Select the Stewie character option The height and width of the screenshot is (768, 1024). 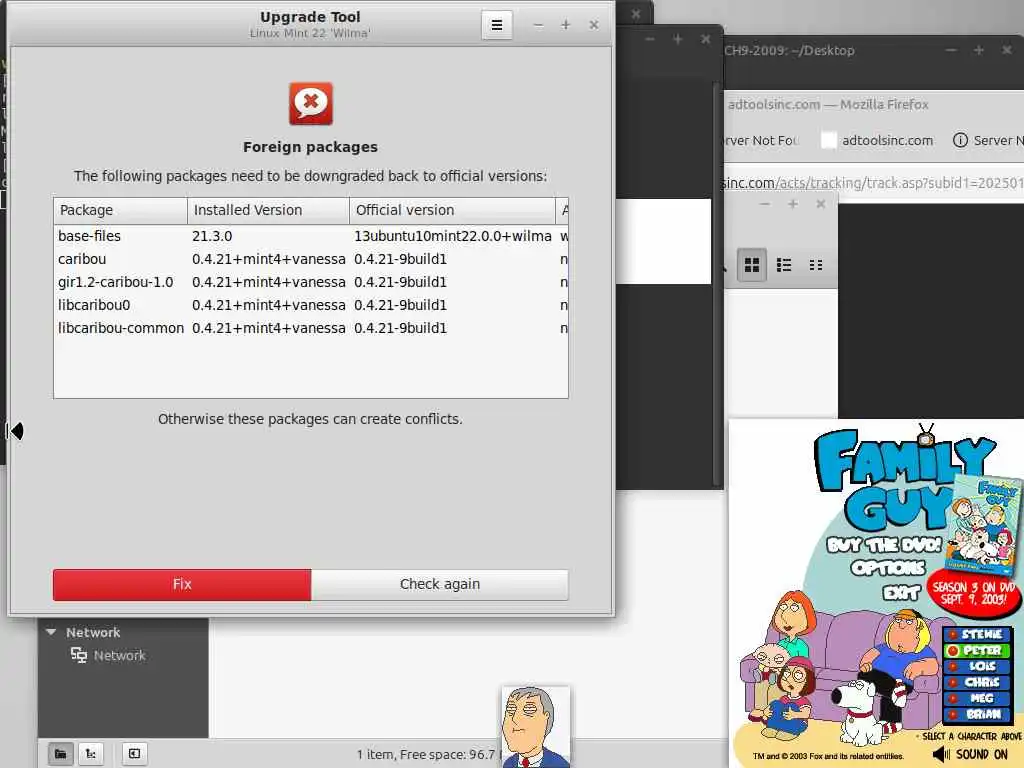[977, 634]
